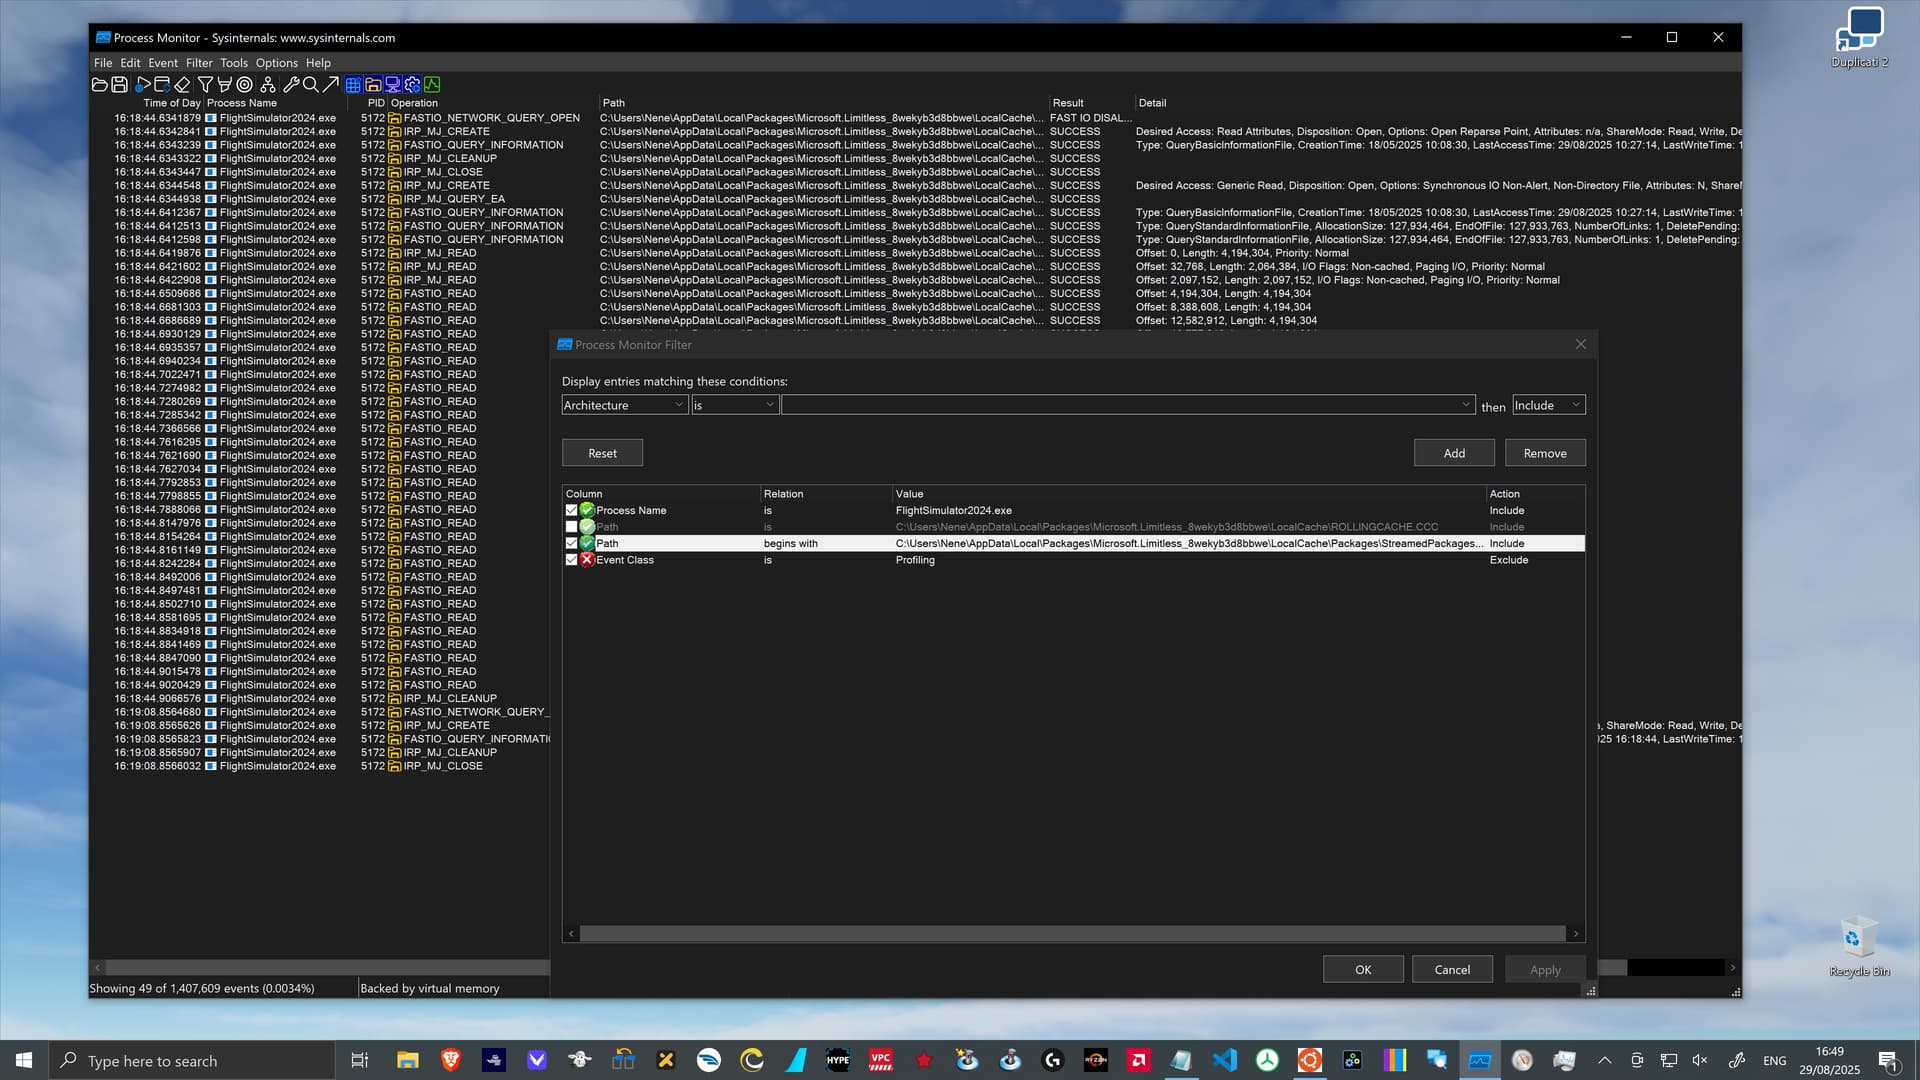This screenshot has height=1080, width=1920.
Task: Save events with the floppy disk icon
Action: click(119, 85)
